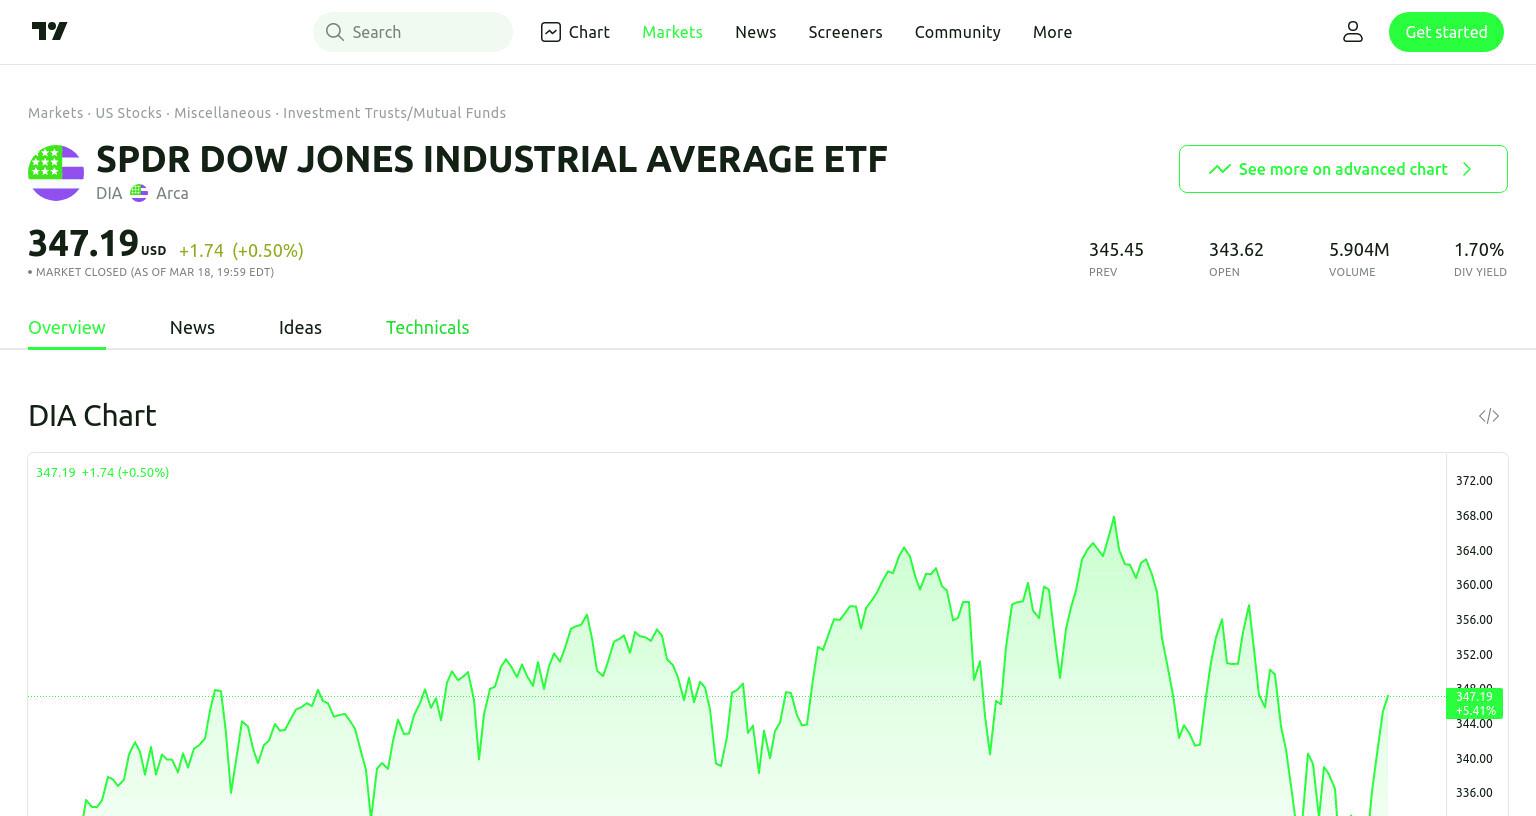
Task: Switch to the Ideas tab
Action: click(300, 327)
